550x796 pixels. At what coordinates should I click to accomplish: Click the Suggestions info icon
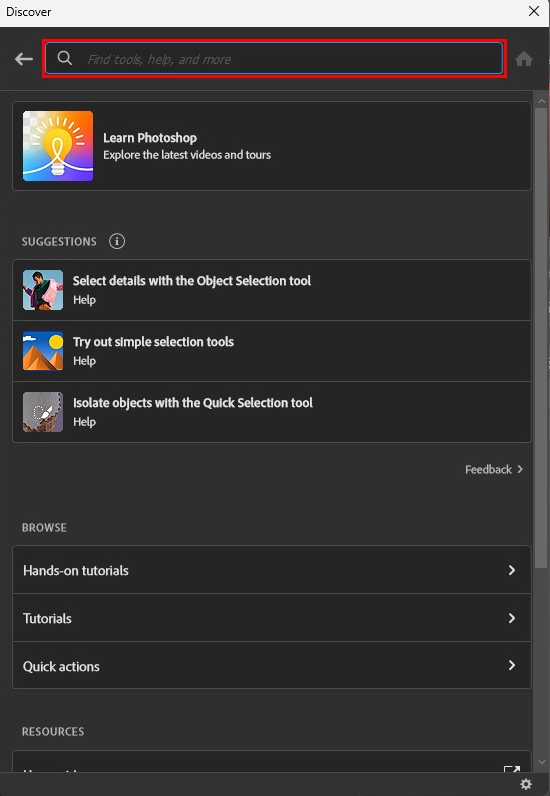pyautogui.click(x=117, y=241)
